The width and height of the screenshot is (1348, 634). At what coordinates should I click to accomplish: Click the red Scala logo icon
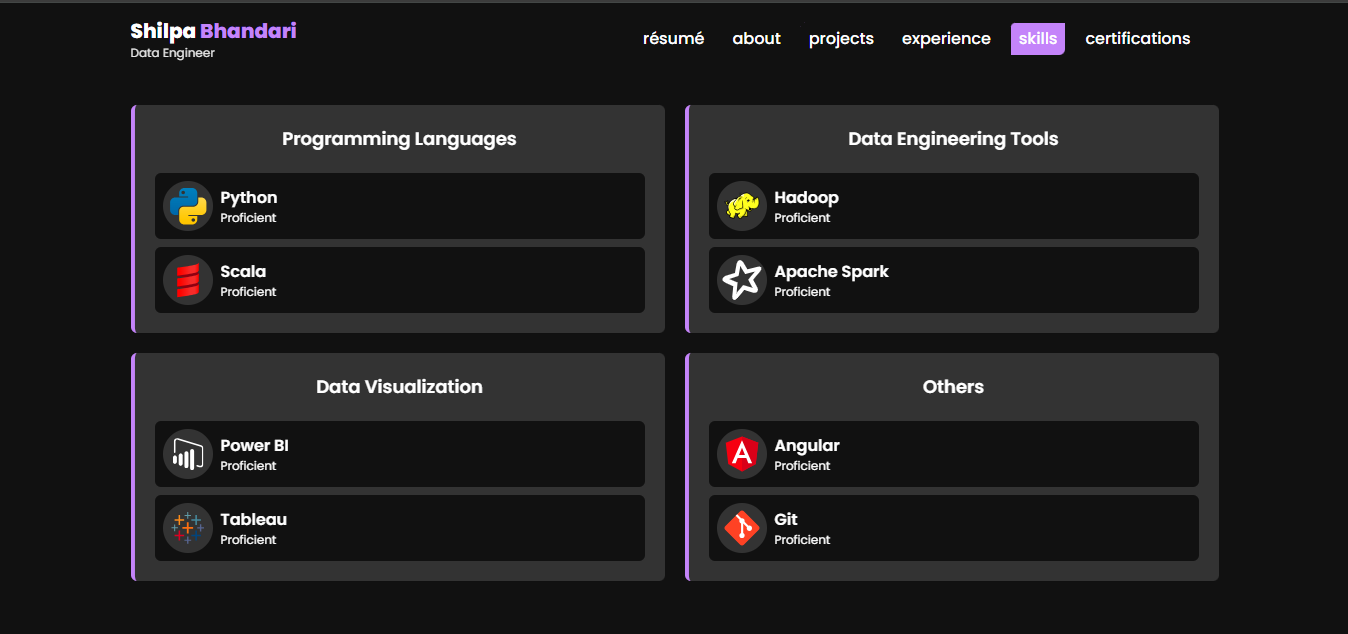[x=188, y=280]
